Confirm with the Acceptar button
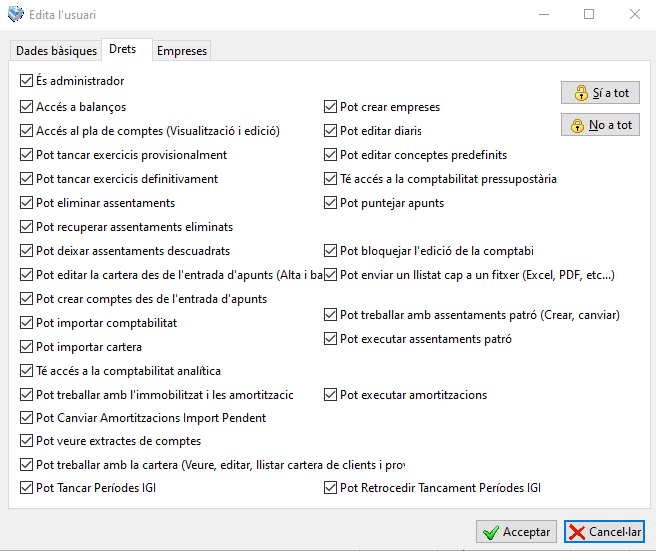 click(516, 532)
